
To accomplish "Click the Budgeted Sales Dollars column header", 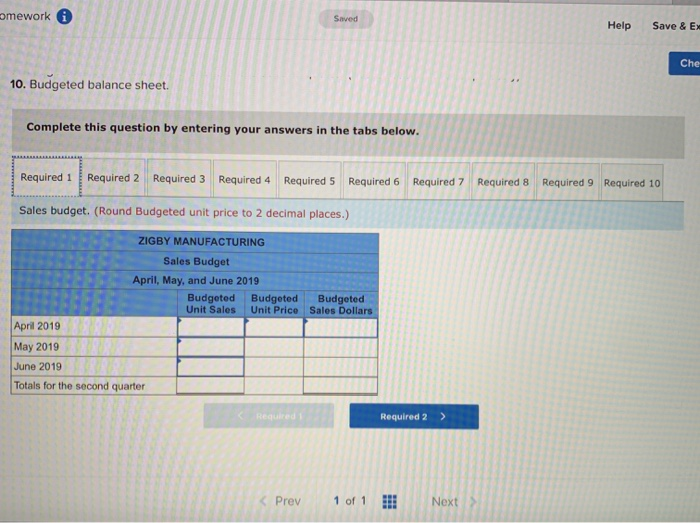I will [x=341, y=304].
